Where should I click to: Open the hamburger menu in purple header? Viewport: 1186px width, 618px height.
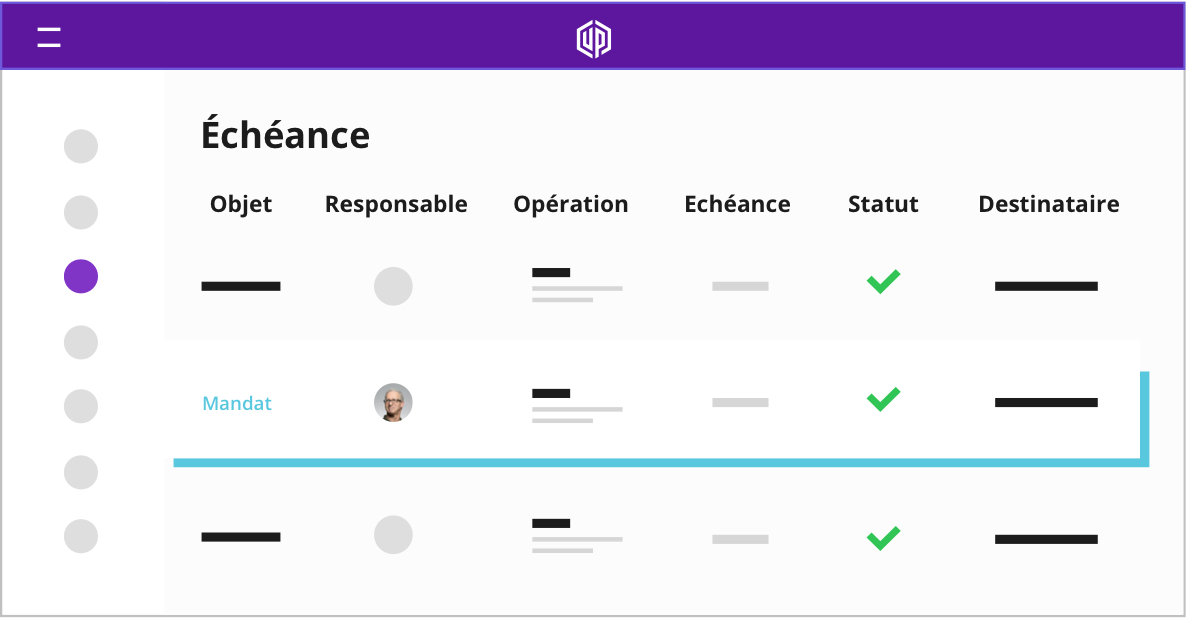click(x=49, y=37)
